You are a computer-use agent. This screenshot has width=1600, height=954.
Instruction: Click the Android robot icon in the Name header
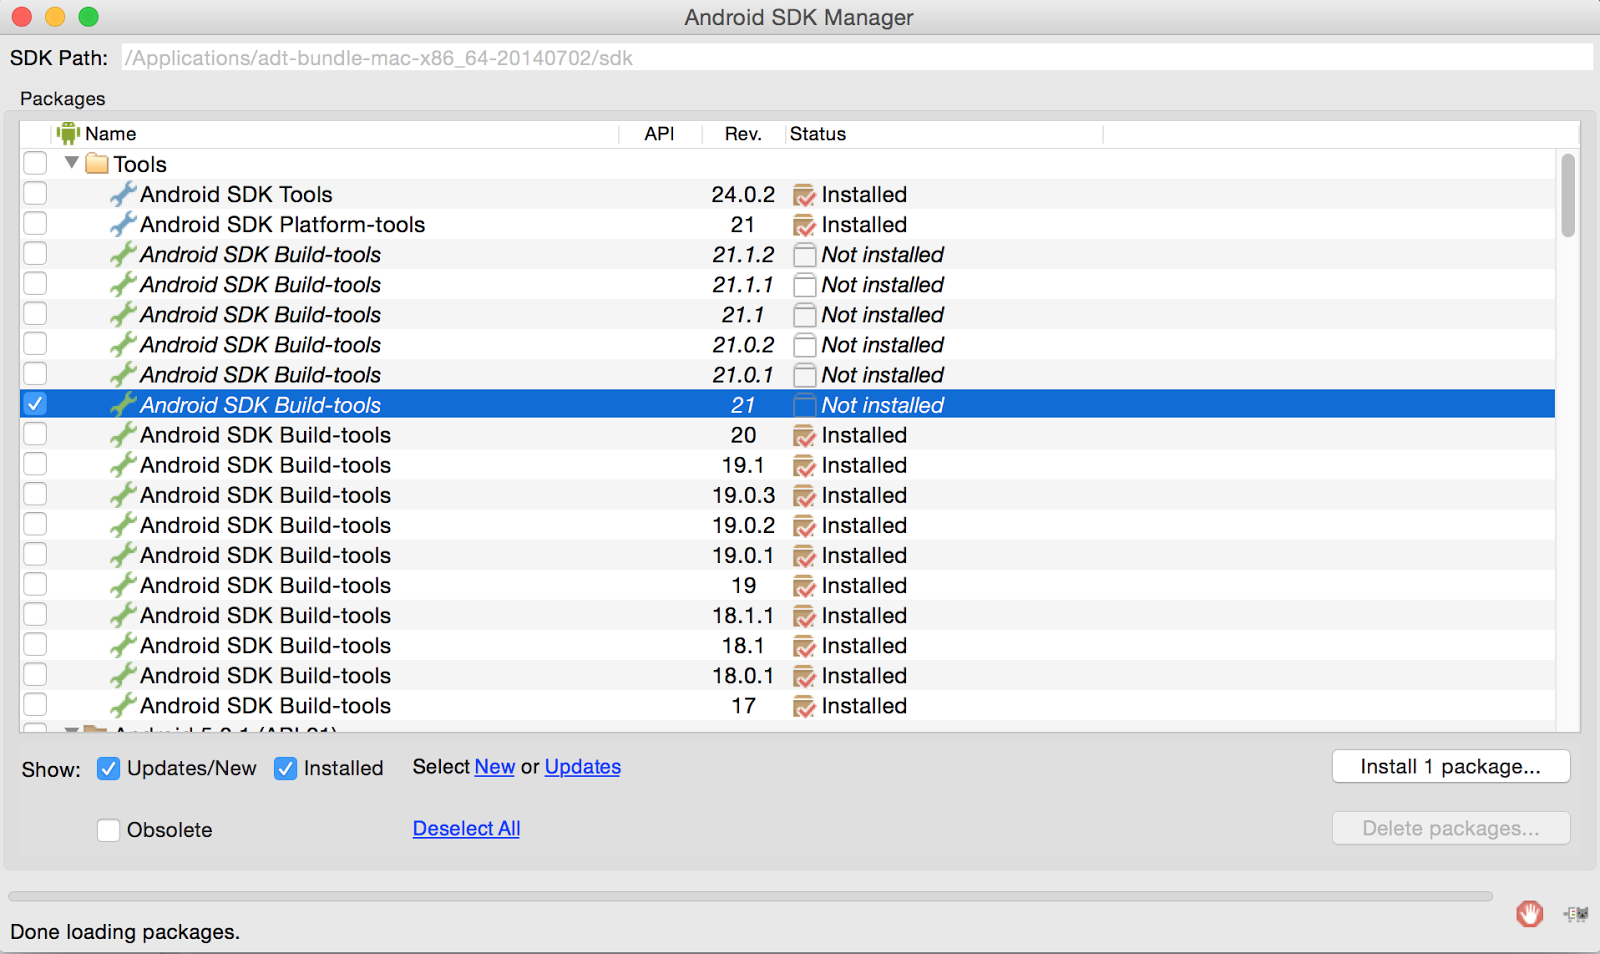pyautogui.click(x=68, y=133)
